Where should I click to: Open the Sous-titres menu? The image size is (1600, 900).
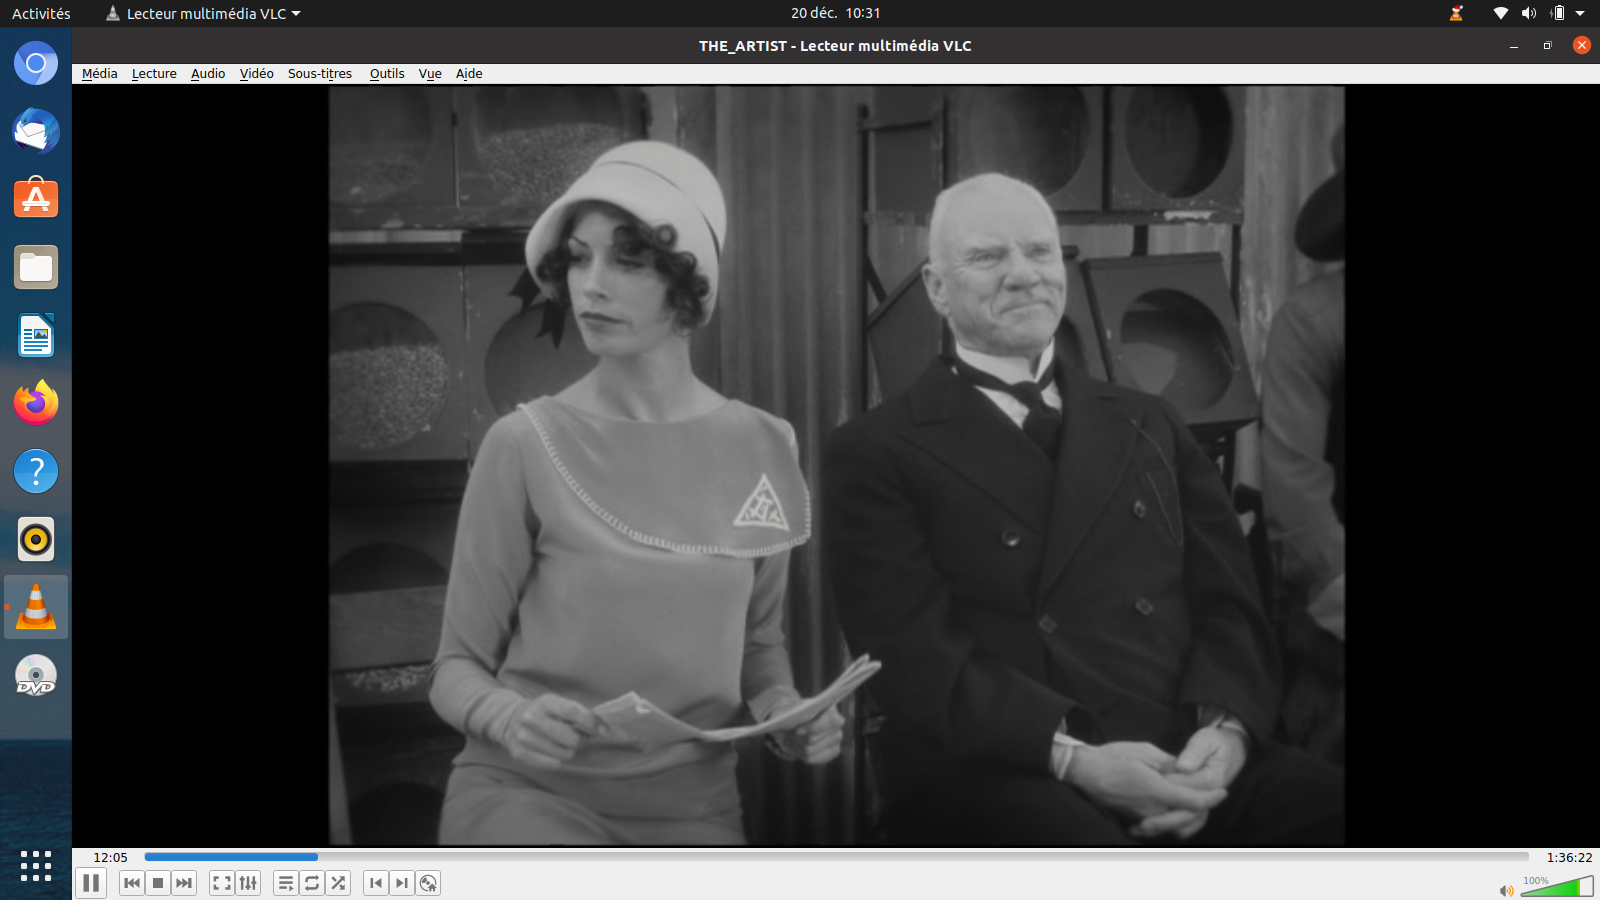click(320, 73)
